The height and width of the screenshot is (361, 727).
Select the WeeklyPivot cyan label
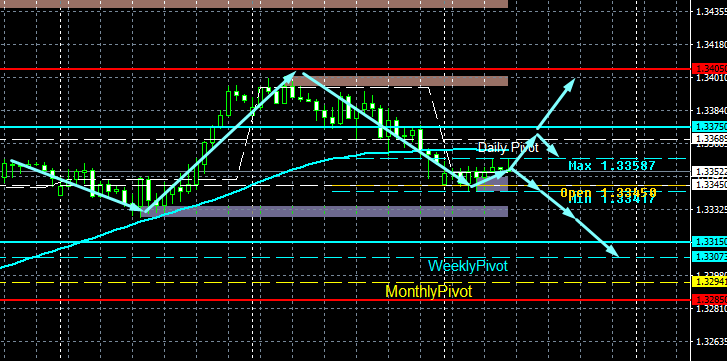click(x=468, y=266)
